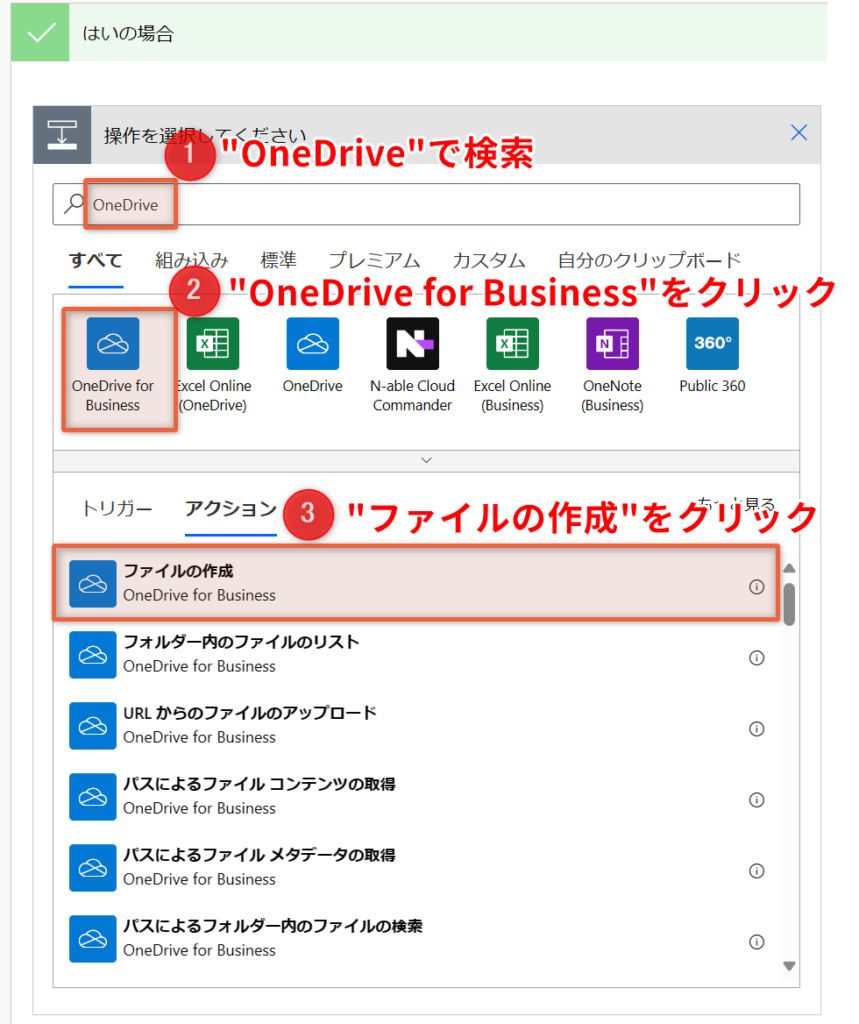Viewport: 859px width, 1024px height.
Task: Show info for ファイルの作成 action
Action: [756, 586]
